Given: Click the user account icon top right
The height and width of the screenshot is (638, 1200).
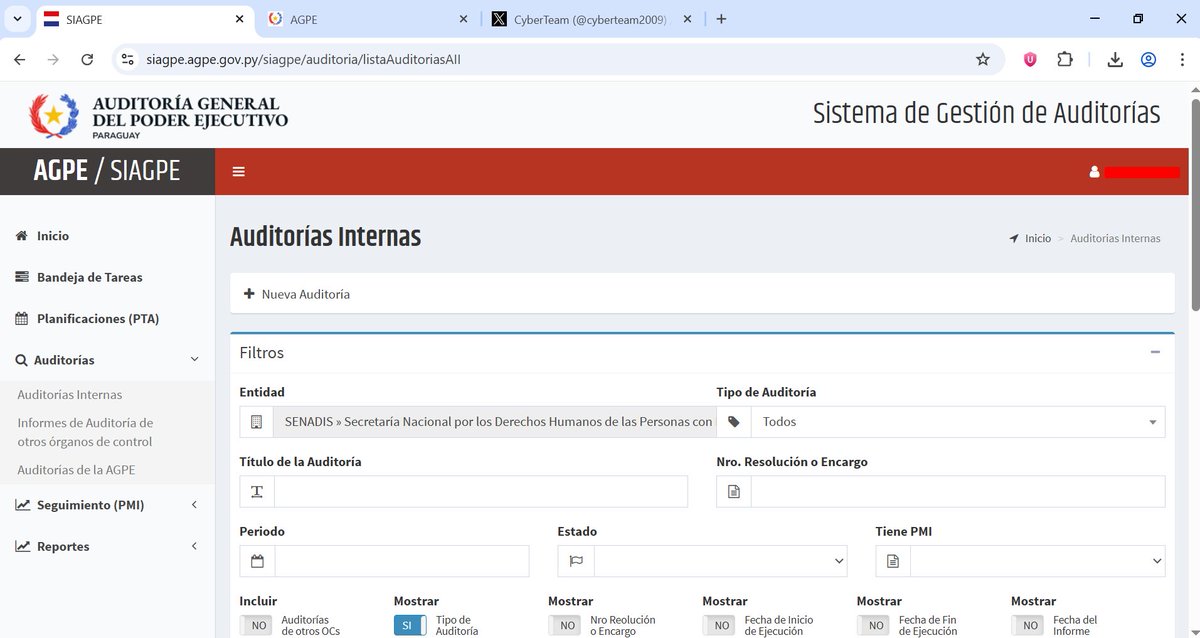Looking at the screenshot, I should [1092, 171].
